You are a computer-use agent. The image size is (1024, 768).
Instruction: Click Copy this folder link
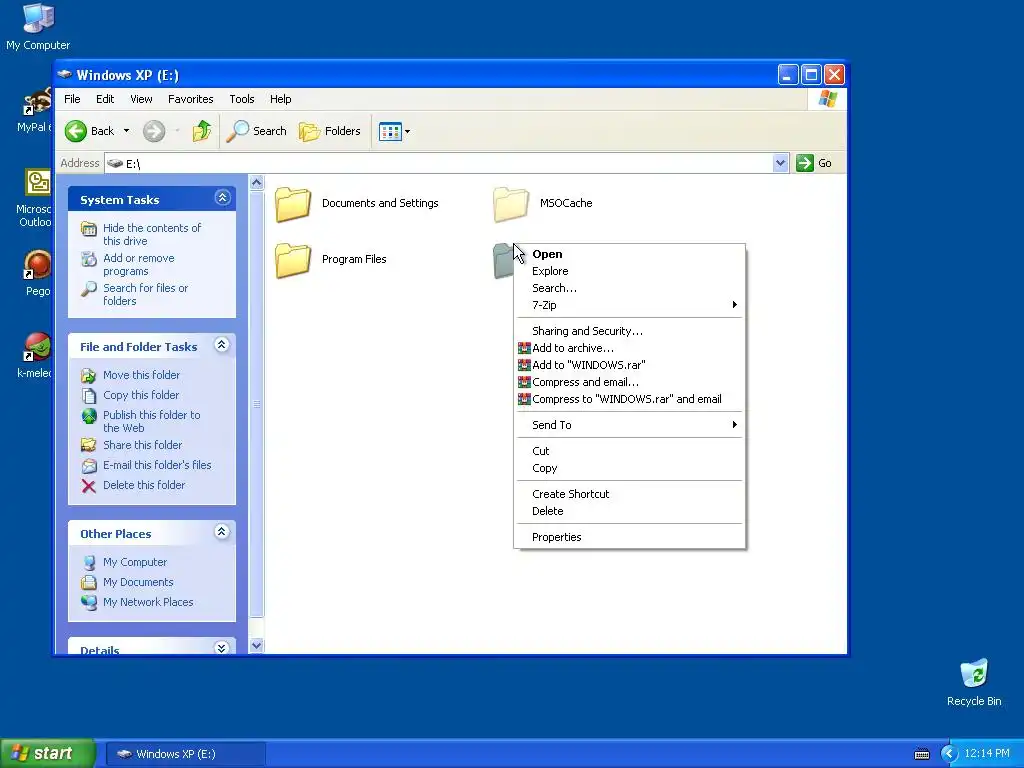[x=141, y=395]
